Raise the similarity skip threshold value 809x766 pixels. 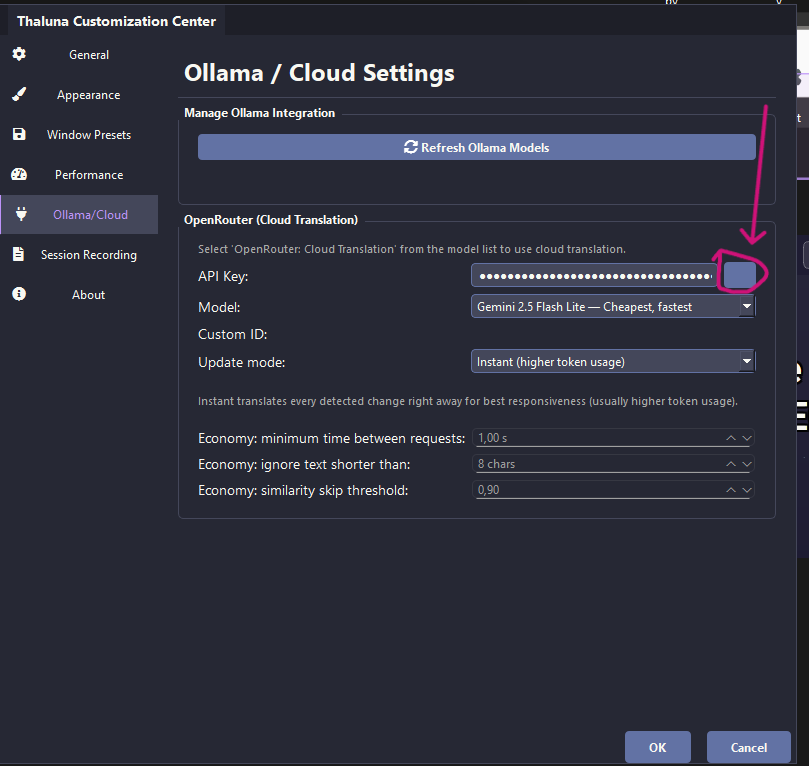(x=731, y=490)
